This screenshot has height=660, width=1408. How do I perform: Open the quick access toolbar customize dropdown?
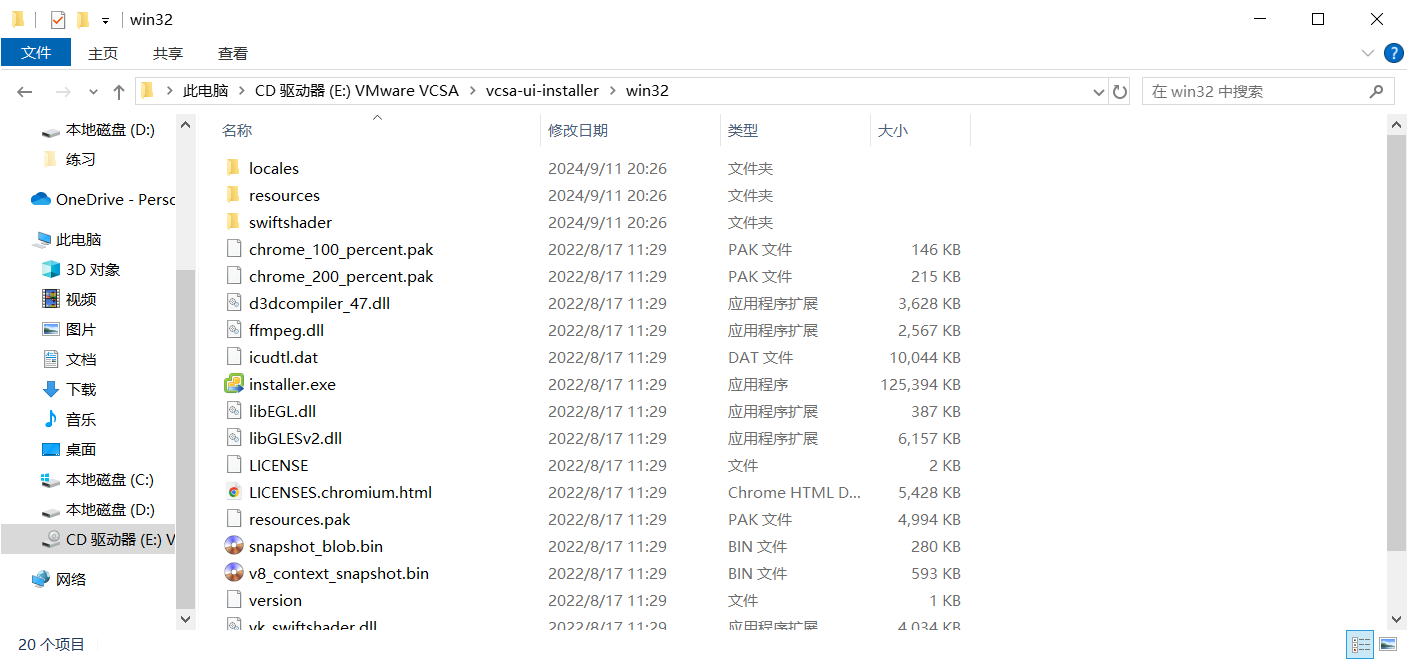105,20
